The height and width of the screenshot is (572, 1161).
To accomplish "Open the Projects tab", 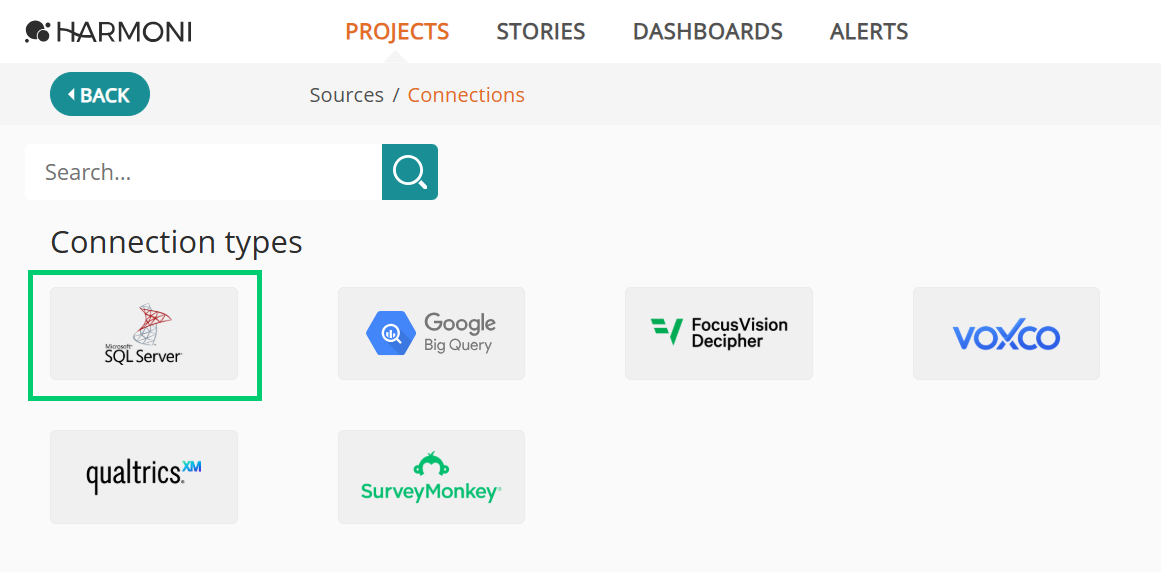I will 397,32.
